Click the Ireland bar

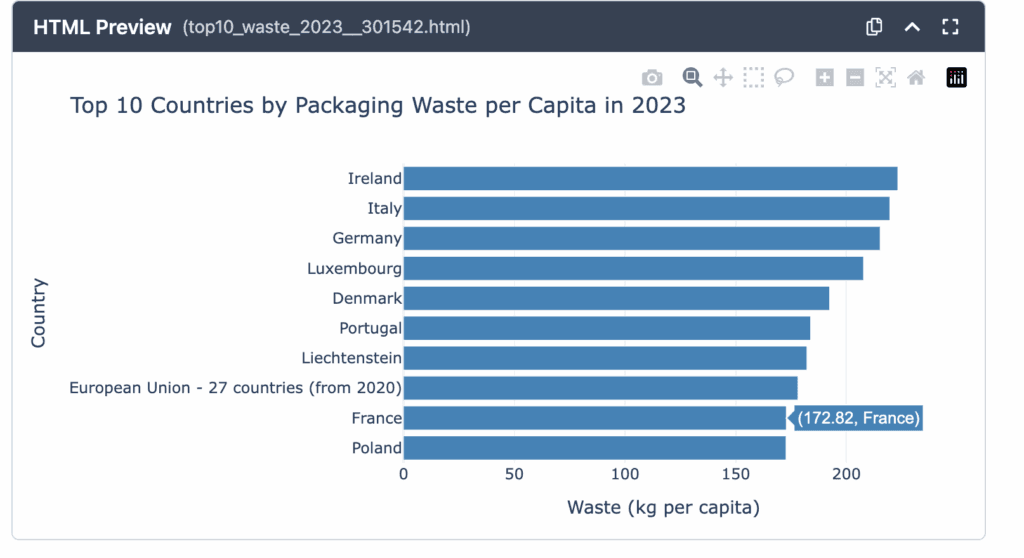point(650,179)
